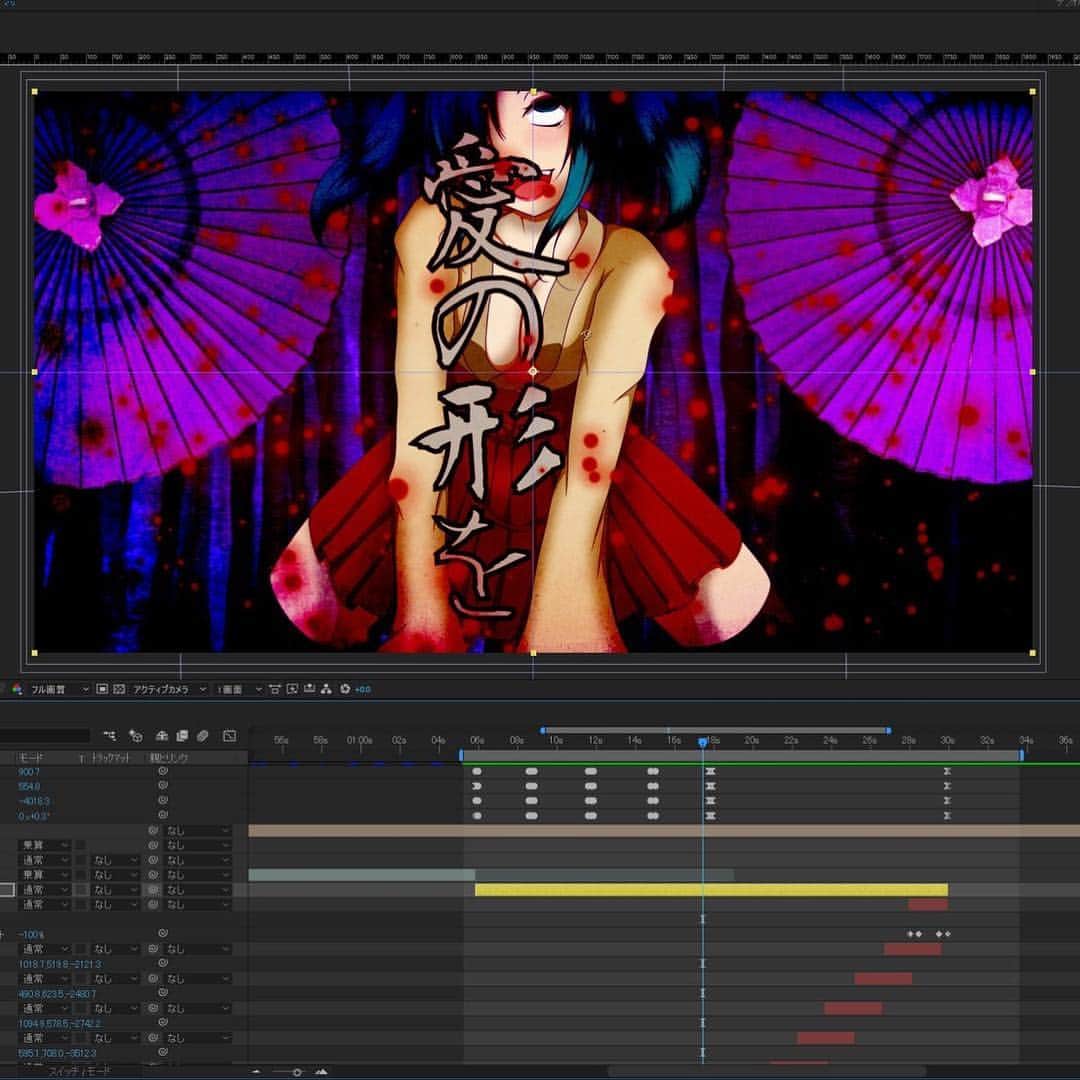Click the pick whip next to -100% value
The width and height of the screenshot is (1080, 1080).
point(163,934)
